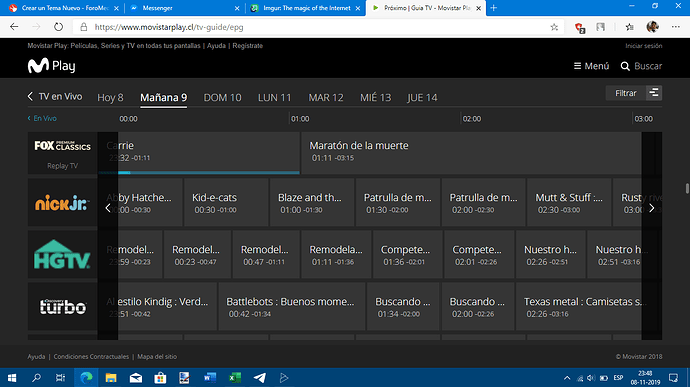The width and height of the screenshot is (690, 387).
Task: Open Telegram from the taskbar
Action: (260, 378)
